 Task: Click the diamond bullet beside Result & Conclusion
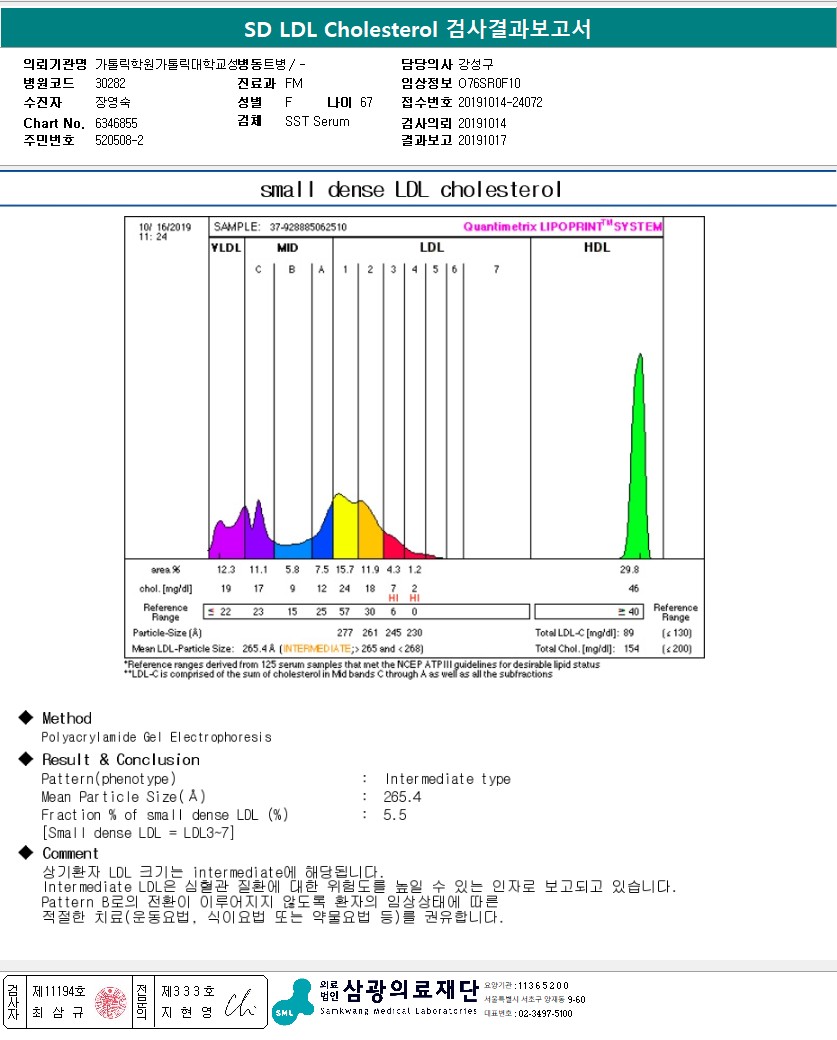[26, 759]
